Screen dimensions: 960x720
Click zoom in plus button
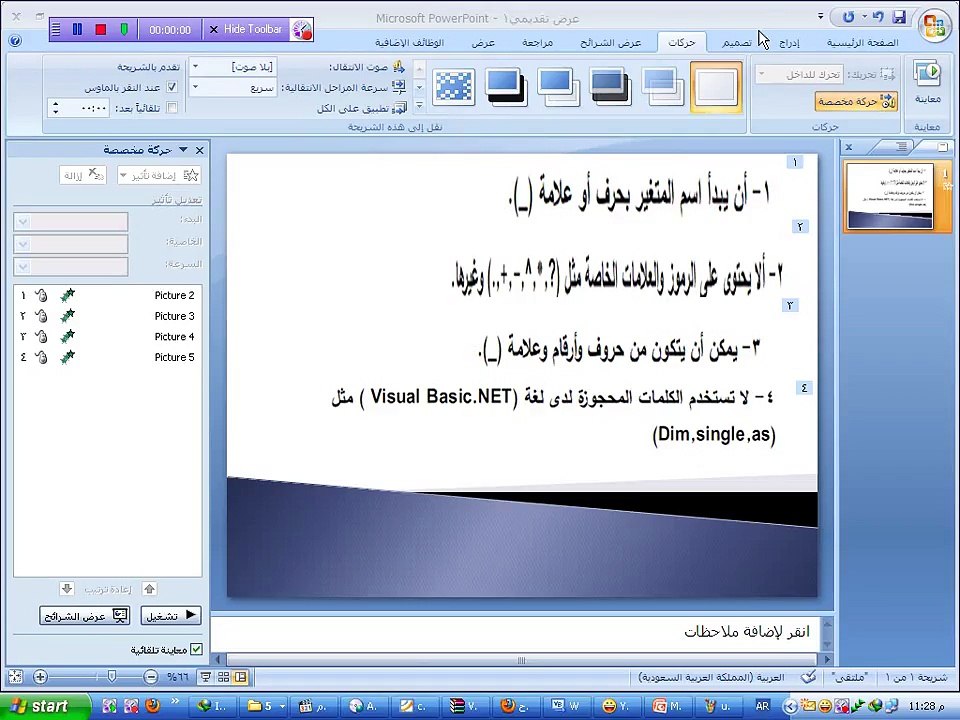40,677
